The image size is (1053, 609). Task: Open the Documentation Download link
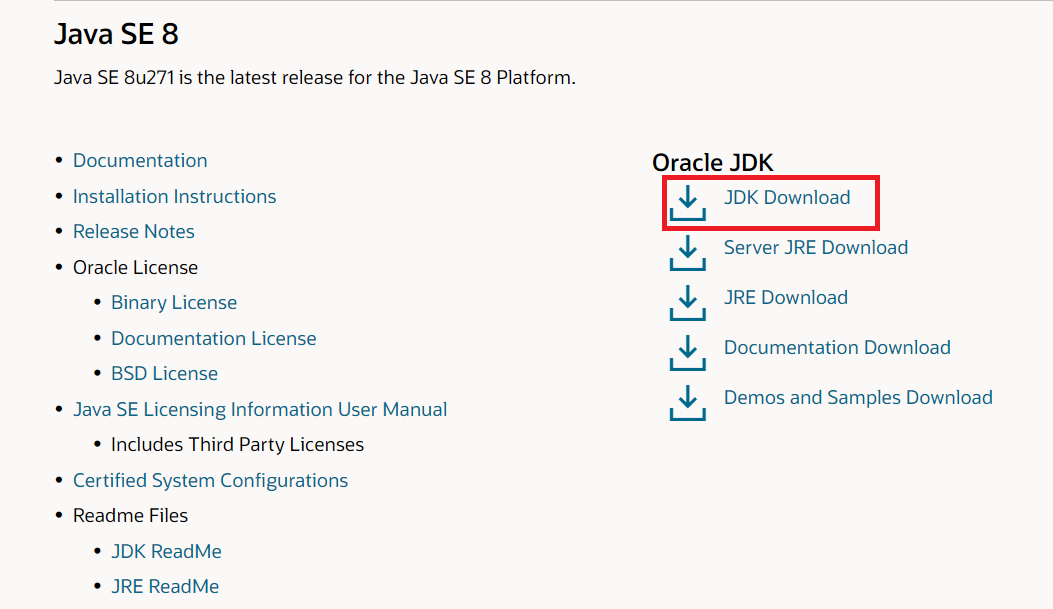837,347
